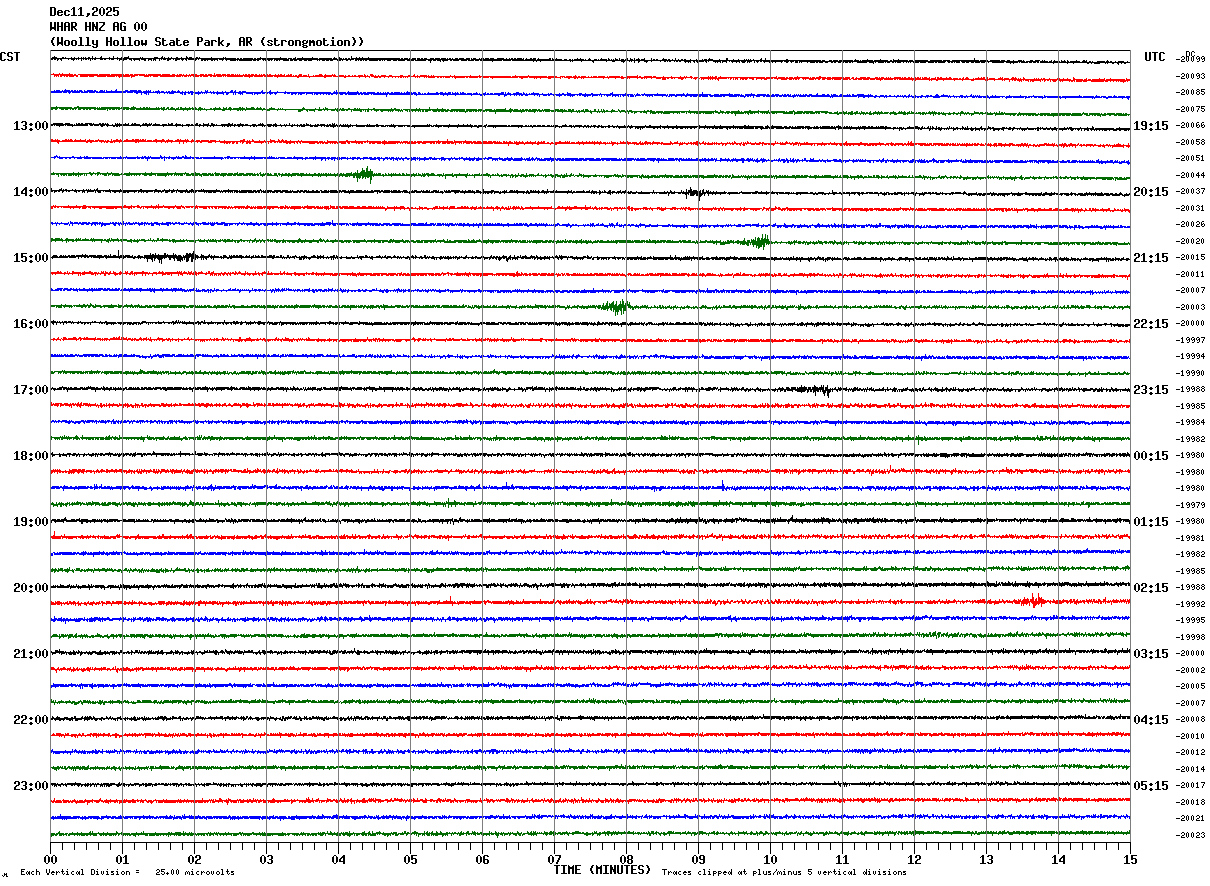Click the '05:15' UTC time label

coord(1151,786)
